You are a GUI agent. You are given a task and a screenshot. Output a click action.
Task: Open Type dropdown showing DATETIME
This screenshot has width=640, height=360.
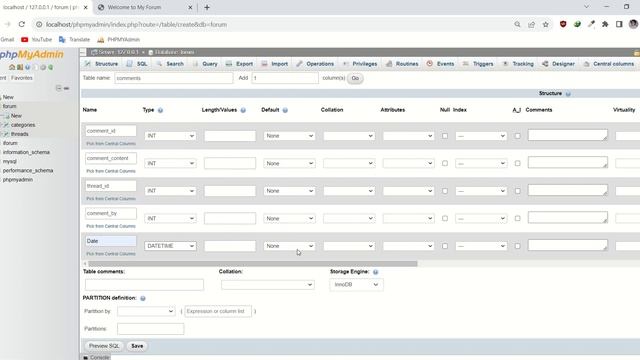tap(170, 246)
